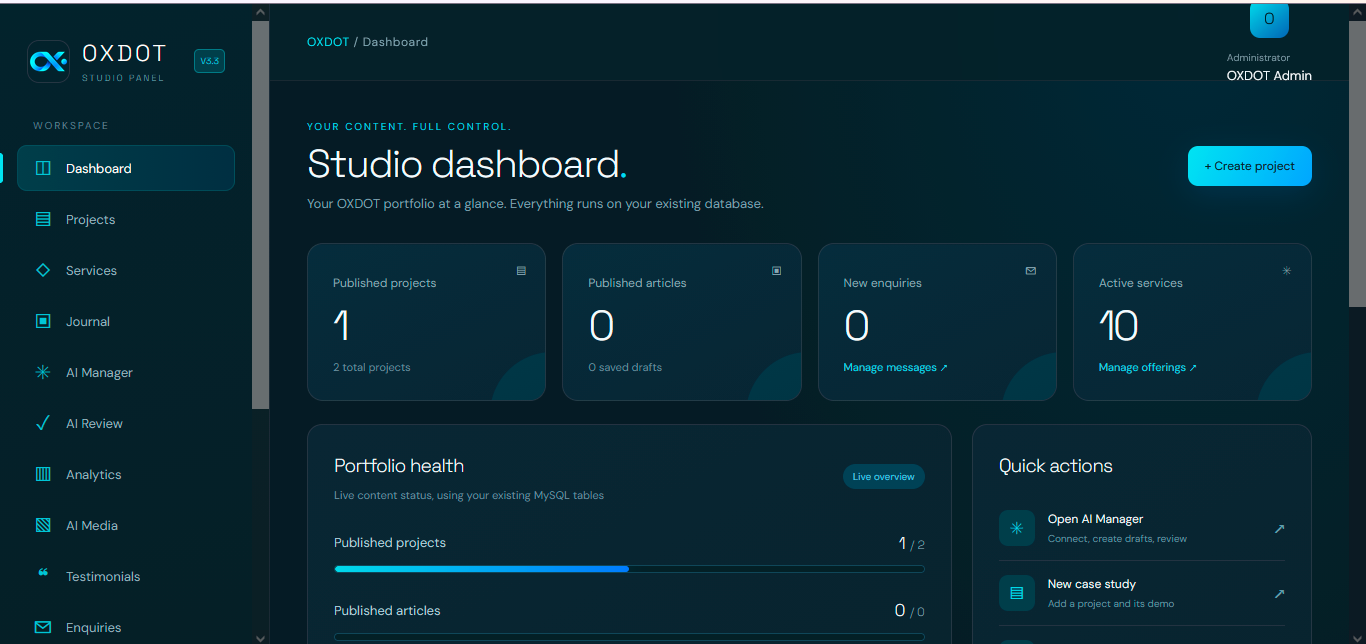Click the AI Review checkmark icon

43,423
